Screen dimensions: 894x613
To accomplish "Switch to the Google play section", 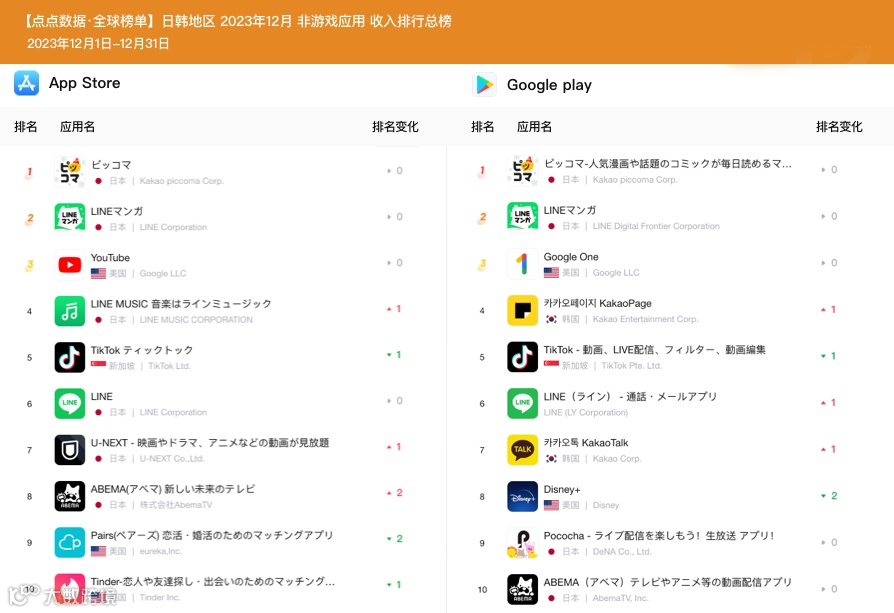I will (531, 84).
